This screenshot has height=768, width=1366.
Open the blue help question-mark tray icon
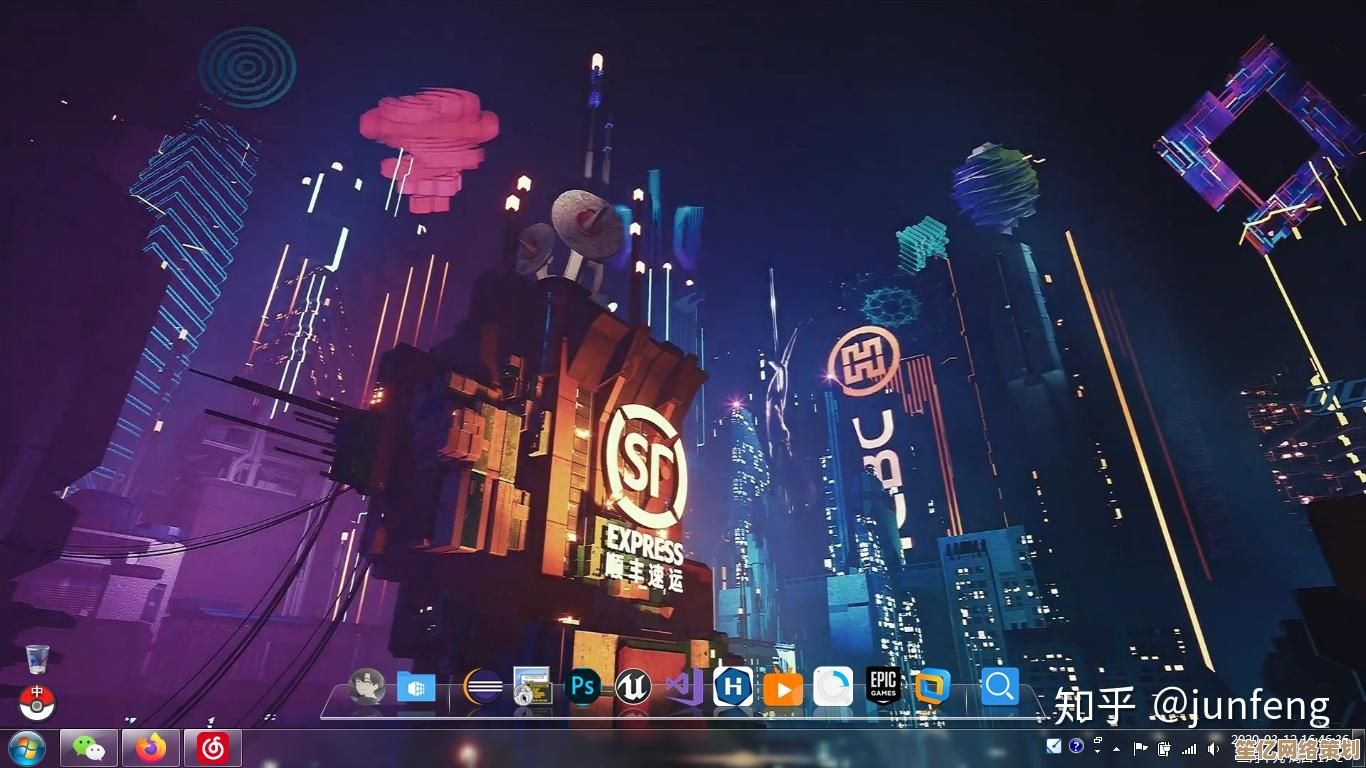(1076, 746)
